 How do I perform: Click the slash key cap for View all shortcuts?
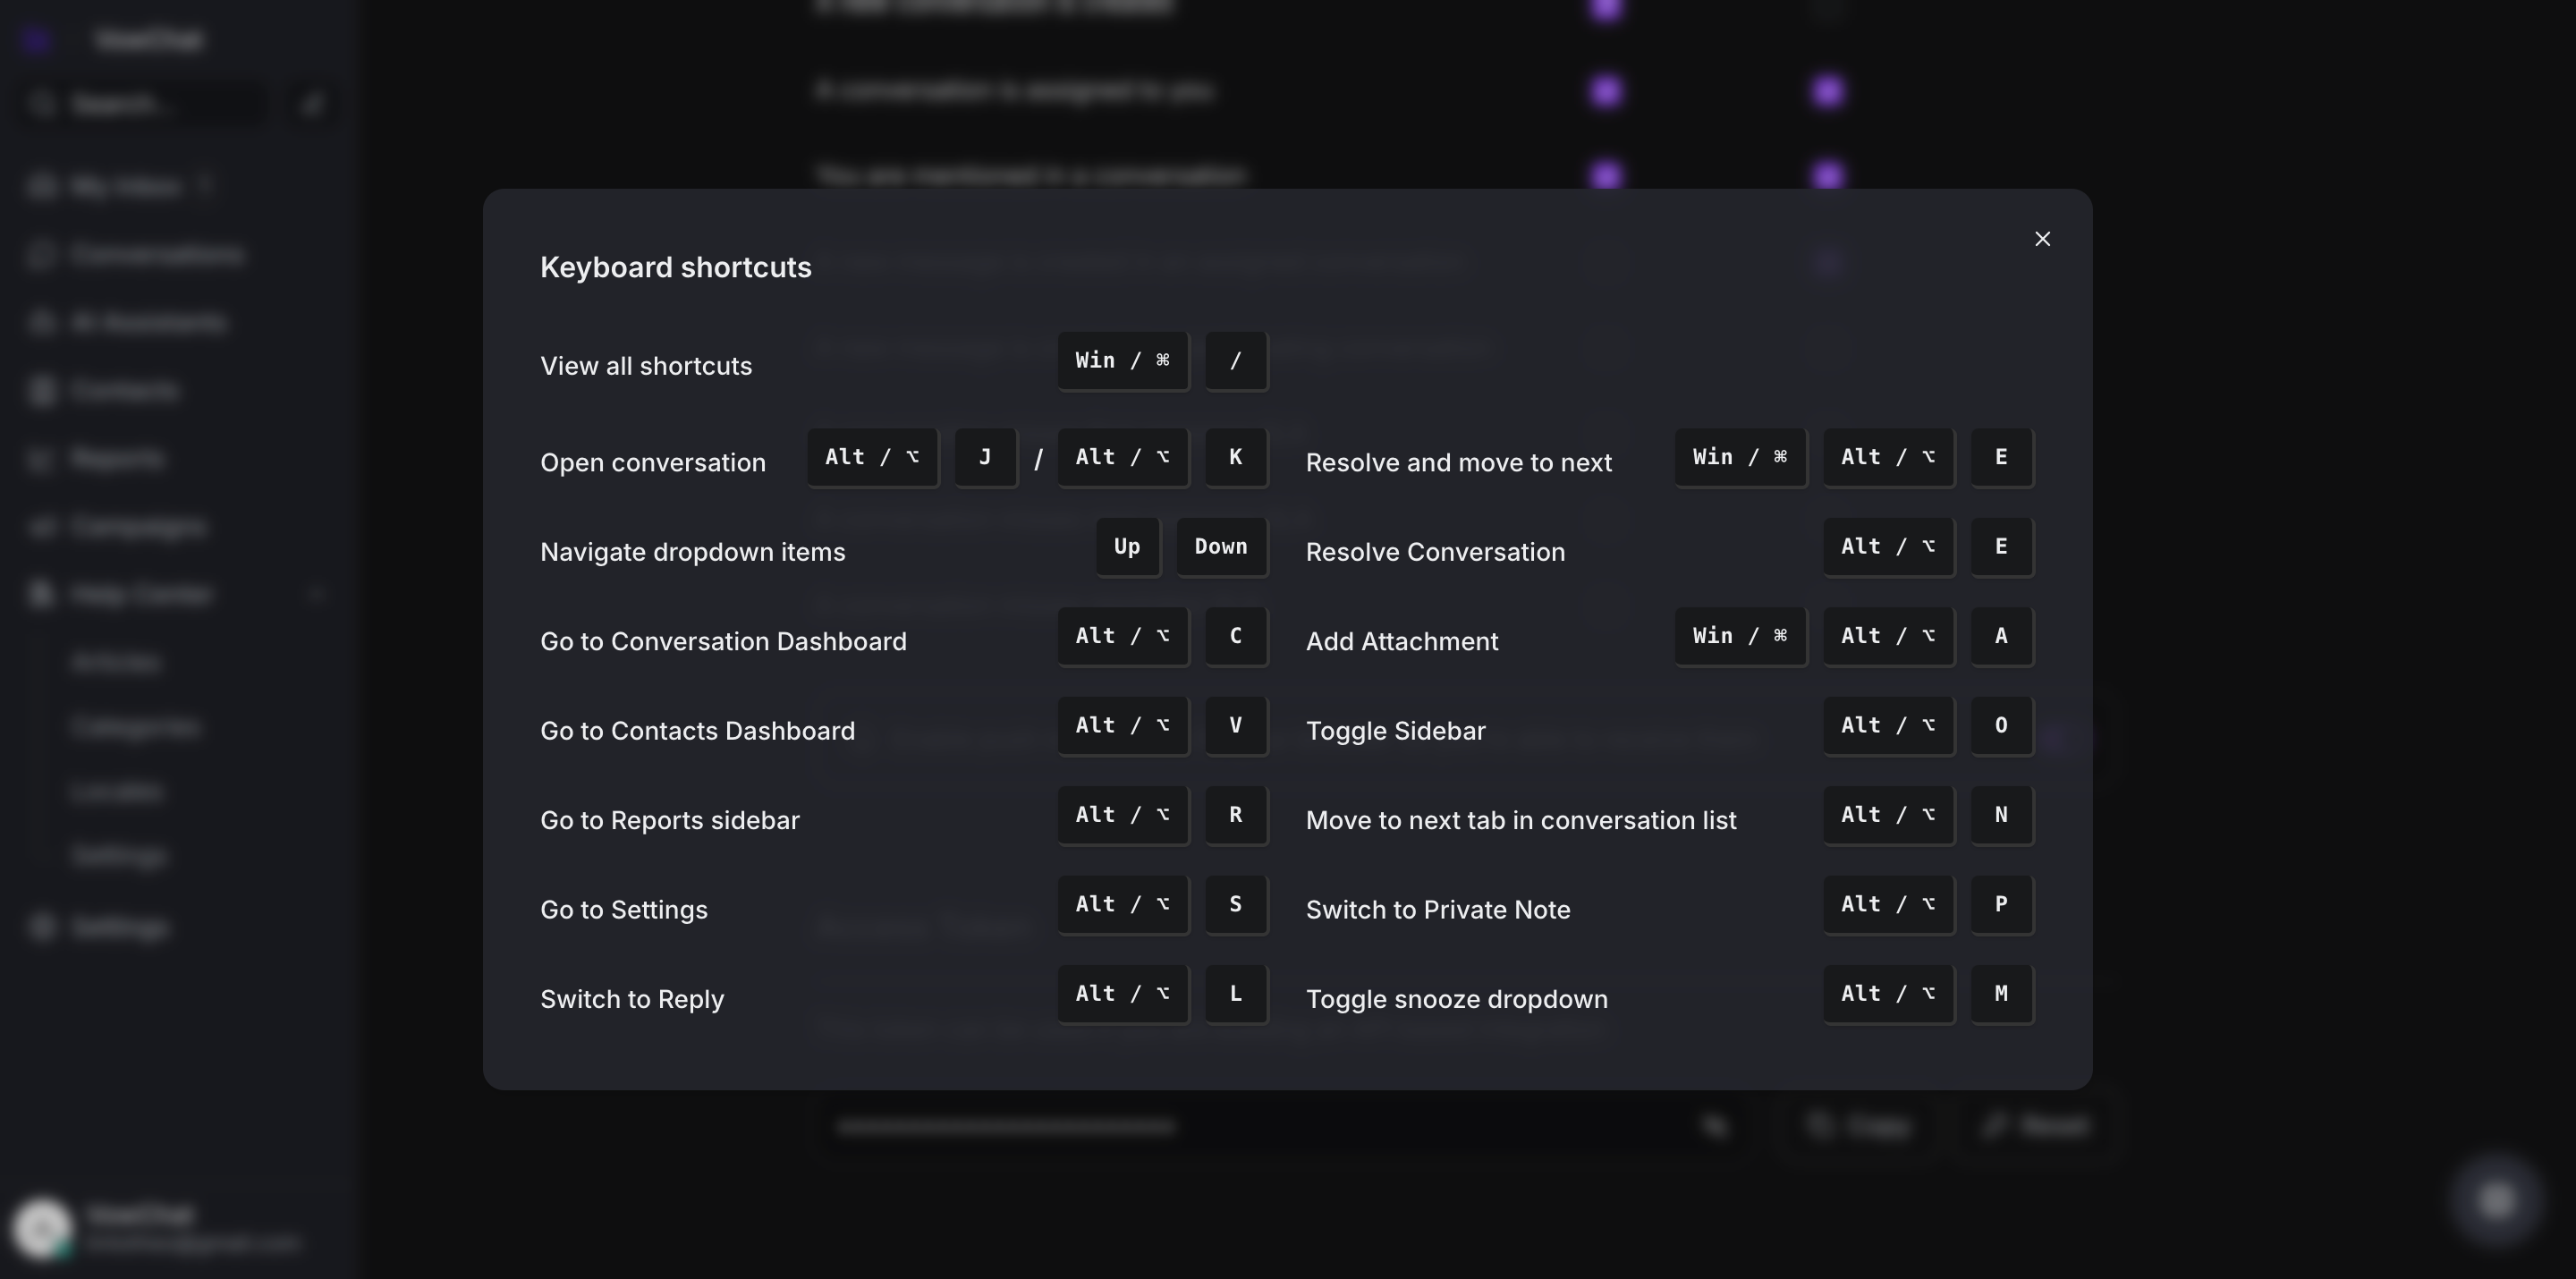coord(1235,361)
